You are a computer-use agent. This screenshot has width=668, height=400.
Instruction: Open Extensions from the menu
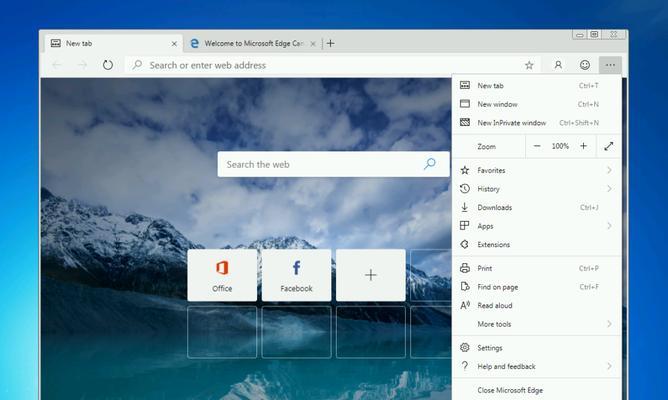(536, 245)
